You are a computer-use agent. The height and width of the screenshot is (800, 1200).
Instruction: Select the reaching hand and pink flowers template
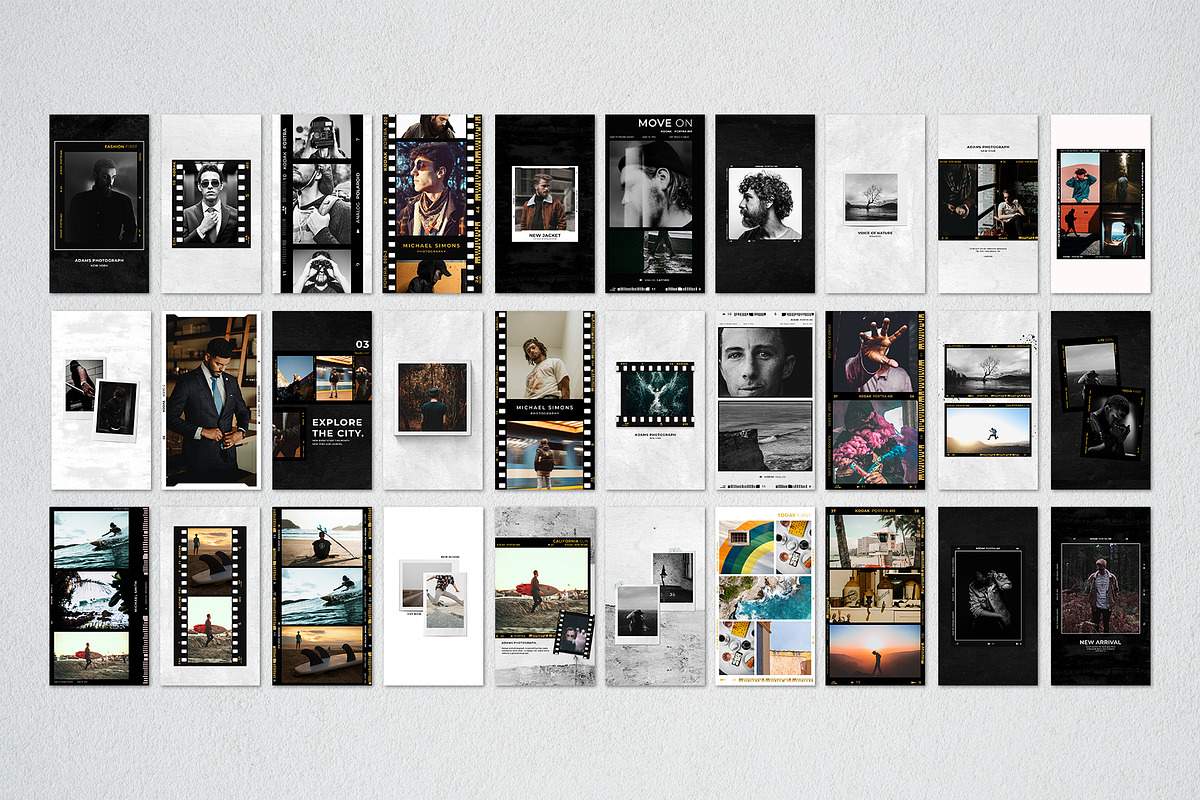877,400
